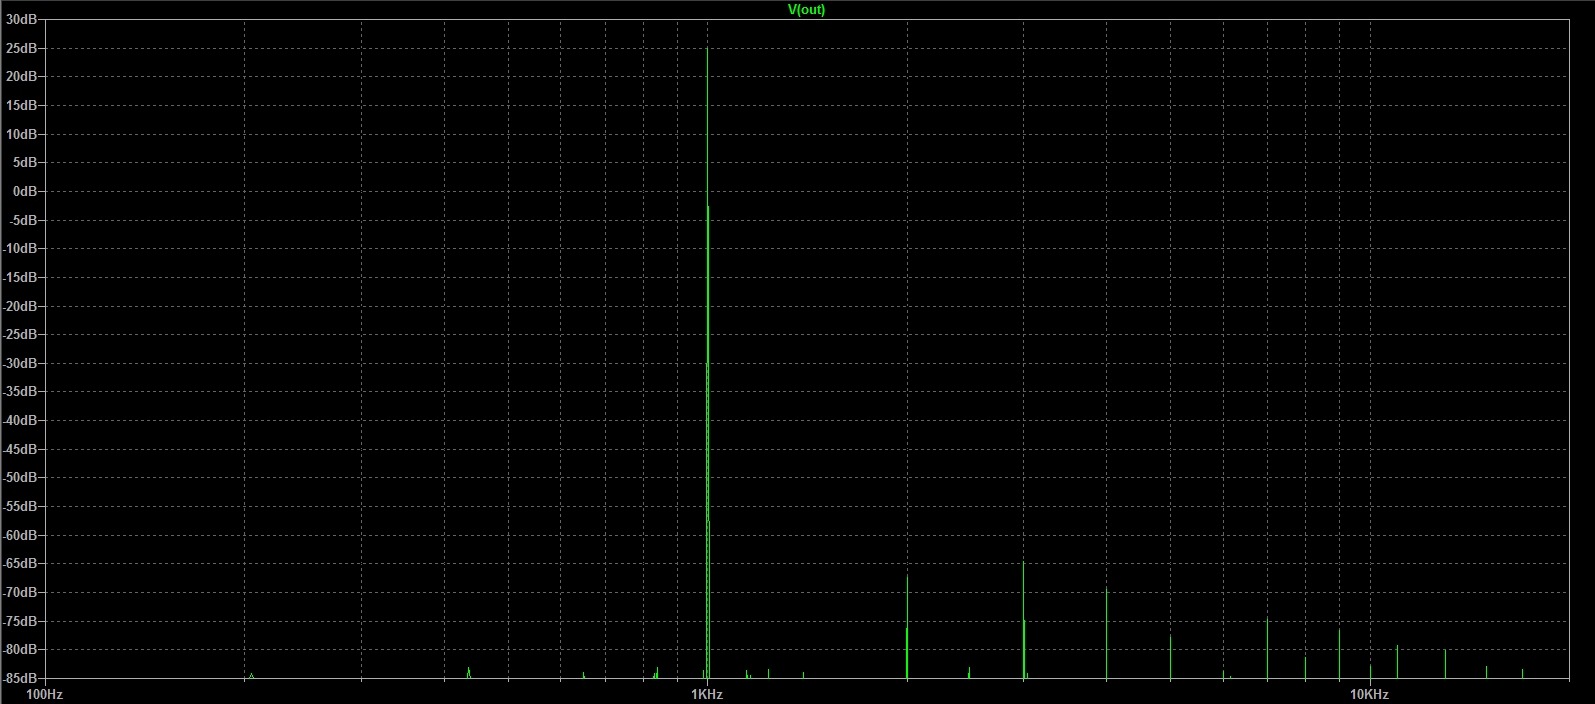Image resolution: width=1595 pixels, height=704 pixels.
Task: Click the -55dB axis label
Action: pyautogui.click(x=21, y=506)
